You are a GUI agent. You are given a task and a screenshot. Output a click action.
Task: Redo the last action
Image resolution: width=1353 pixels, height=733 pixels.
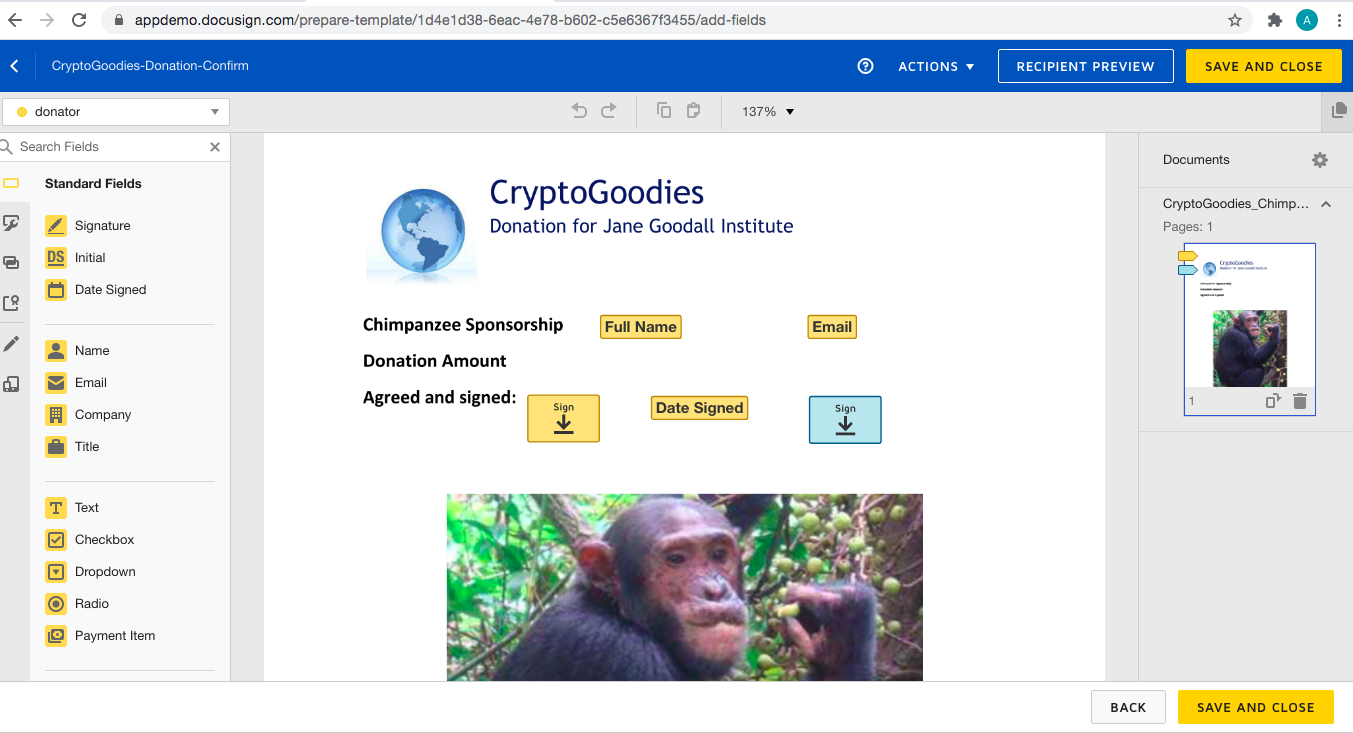[x=609, y=111]
